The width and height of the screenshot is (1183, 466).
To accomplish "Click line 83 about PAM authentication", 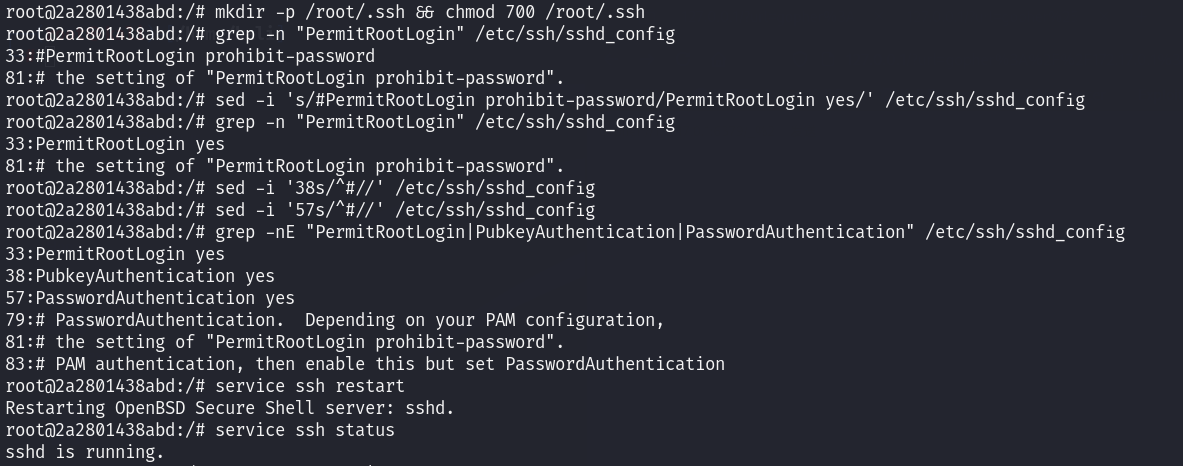I will pyautogui.click(x=365, y=364).
